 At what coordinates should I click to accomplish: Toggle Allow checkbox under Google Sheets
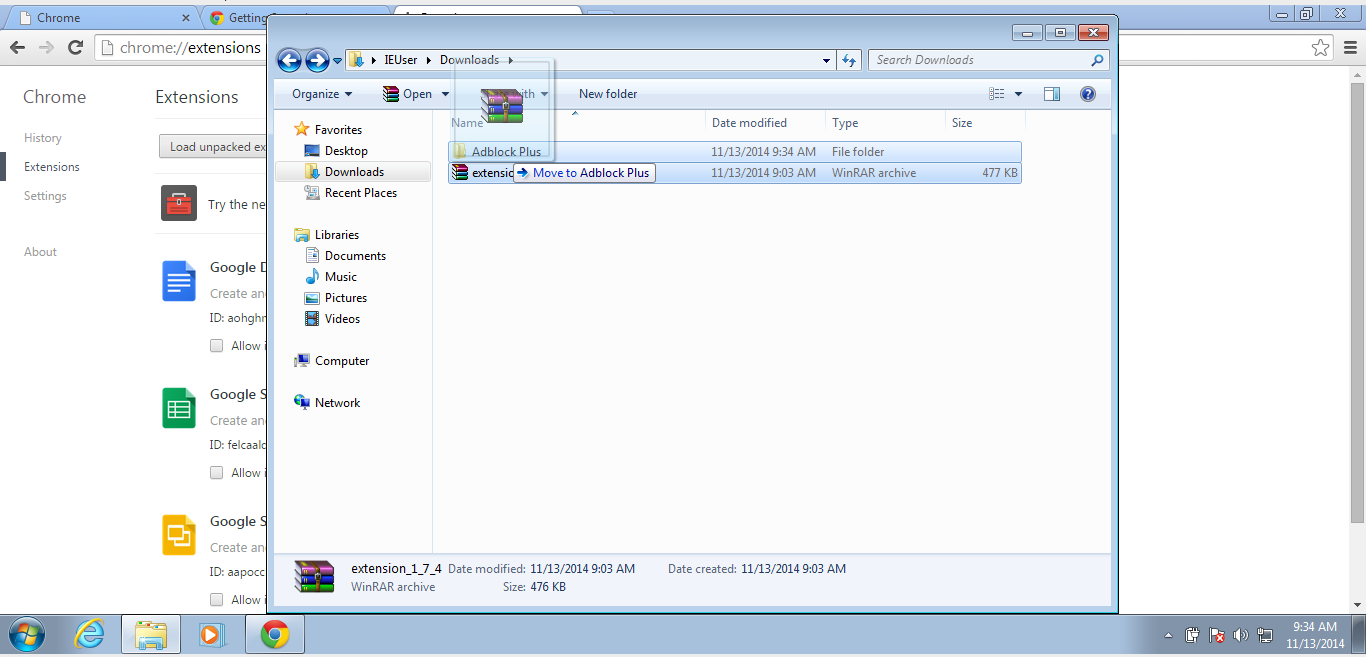[216, 473]
